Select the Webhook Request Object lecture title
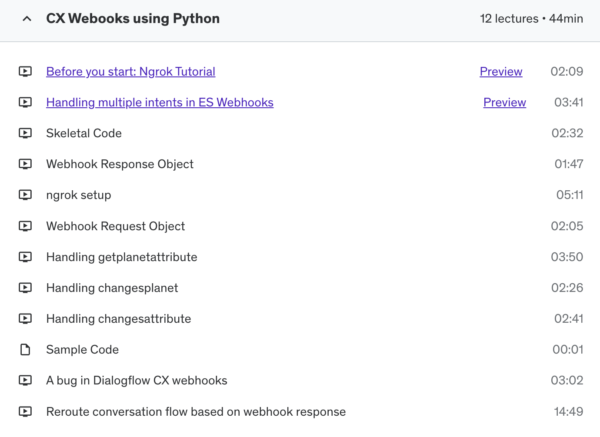This screenshot has height=437, width=600. click(115, 226)
